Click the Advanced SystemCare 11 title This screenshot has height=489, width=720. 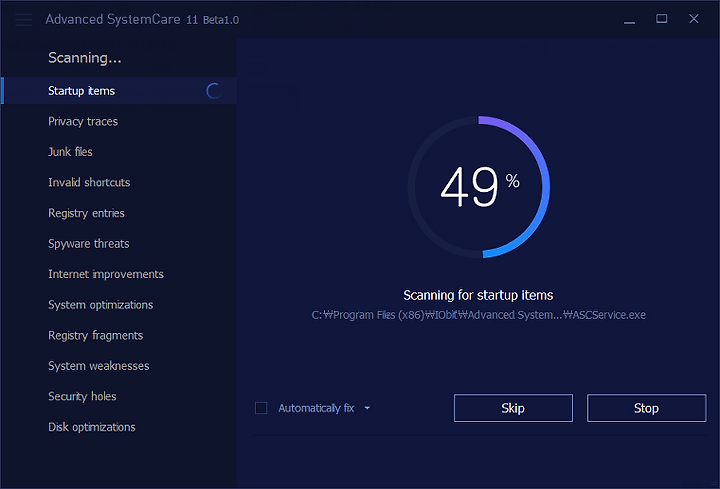pos(142,19)
